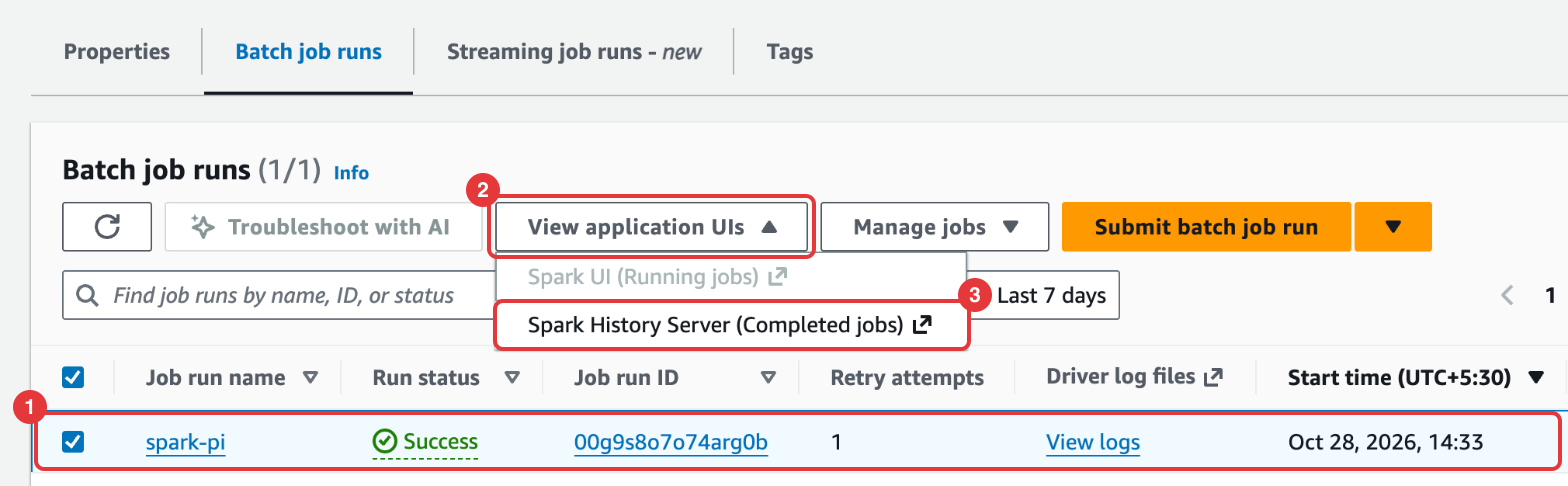
Task: Select the Batch job runs tab
Action: [308, 51]
